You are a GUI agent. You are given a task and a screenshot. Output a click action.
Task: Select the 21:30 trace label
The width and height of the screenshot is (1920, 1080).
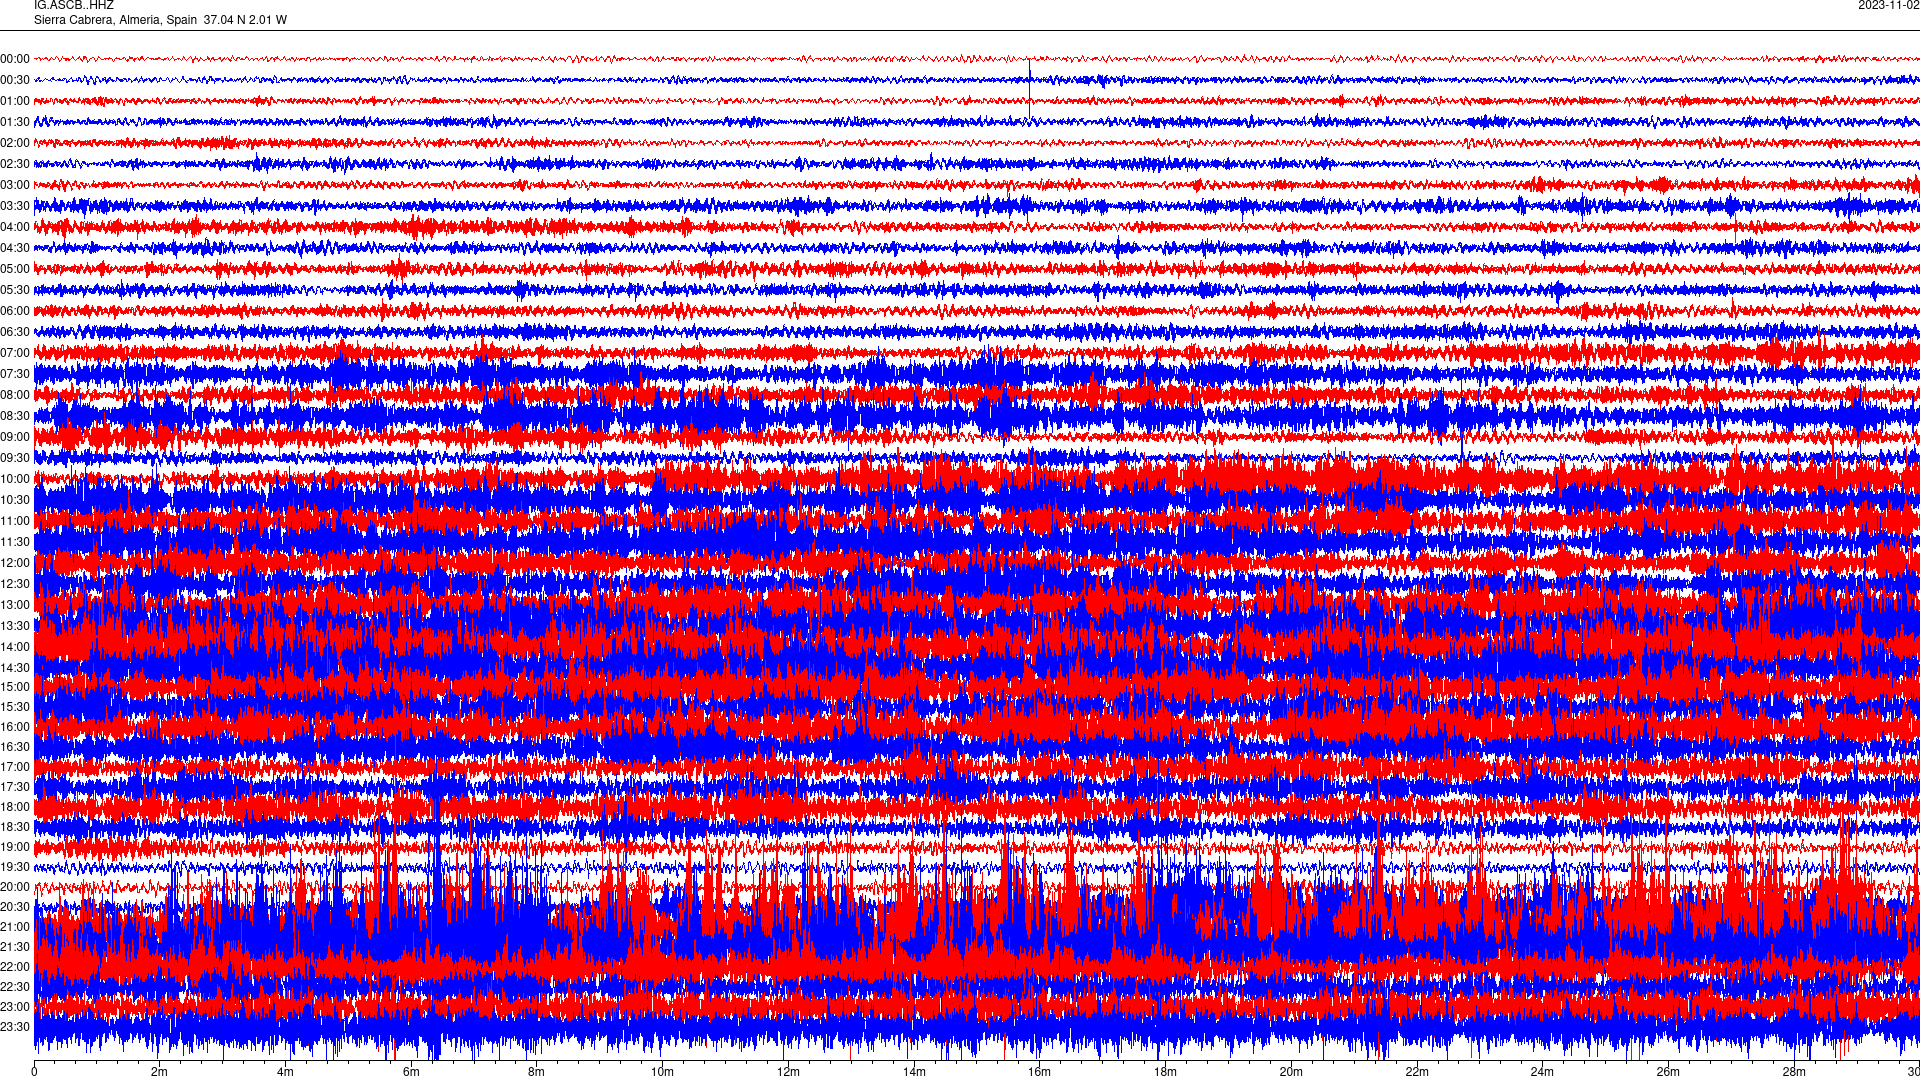15,947
